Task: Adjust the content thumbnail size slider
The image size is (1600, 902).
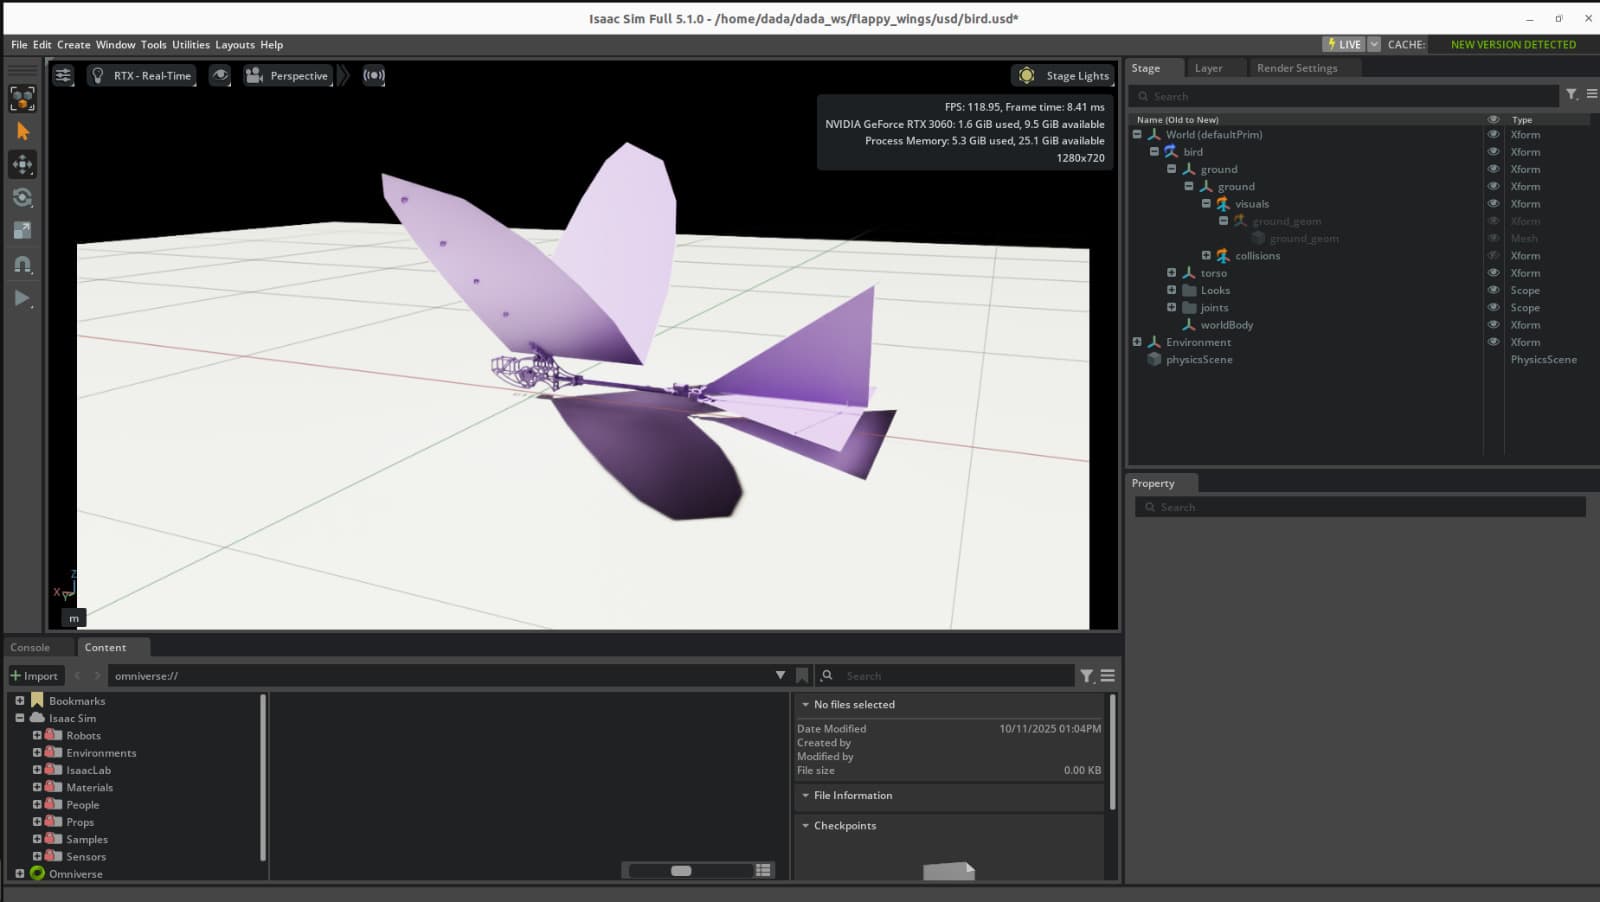Action: tap(681, 871)
